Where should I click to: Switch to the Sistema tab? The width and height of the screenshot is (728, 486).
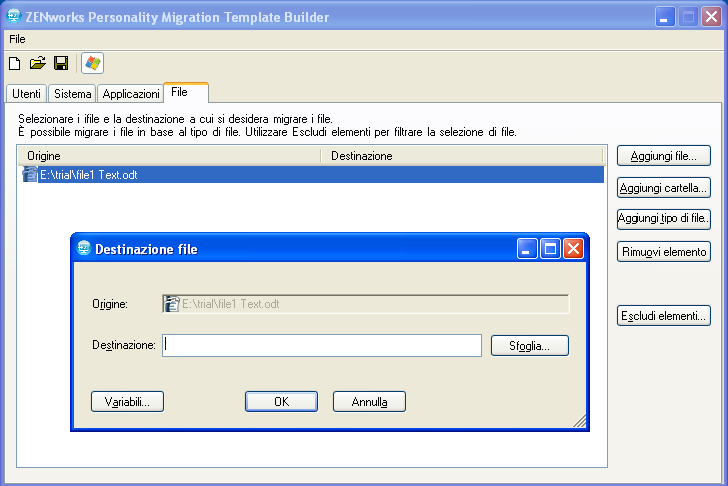pyautogui.click(x=72, y=94)
